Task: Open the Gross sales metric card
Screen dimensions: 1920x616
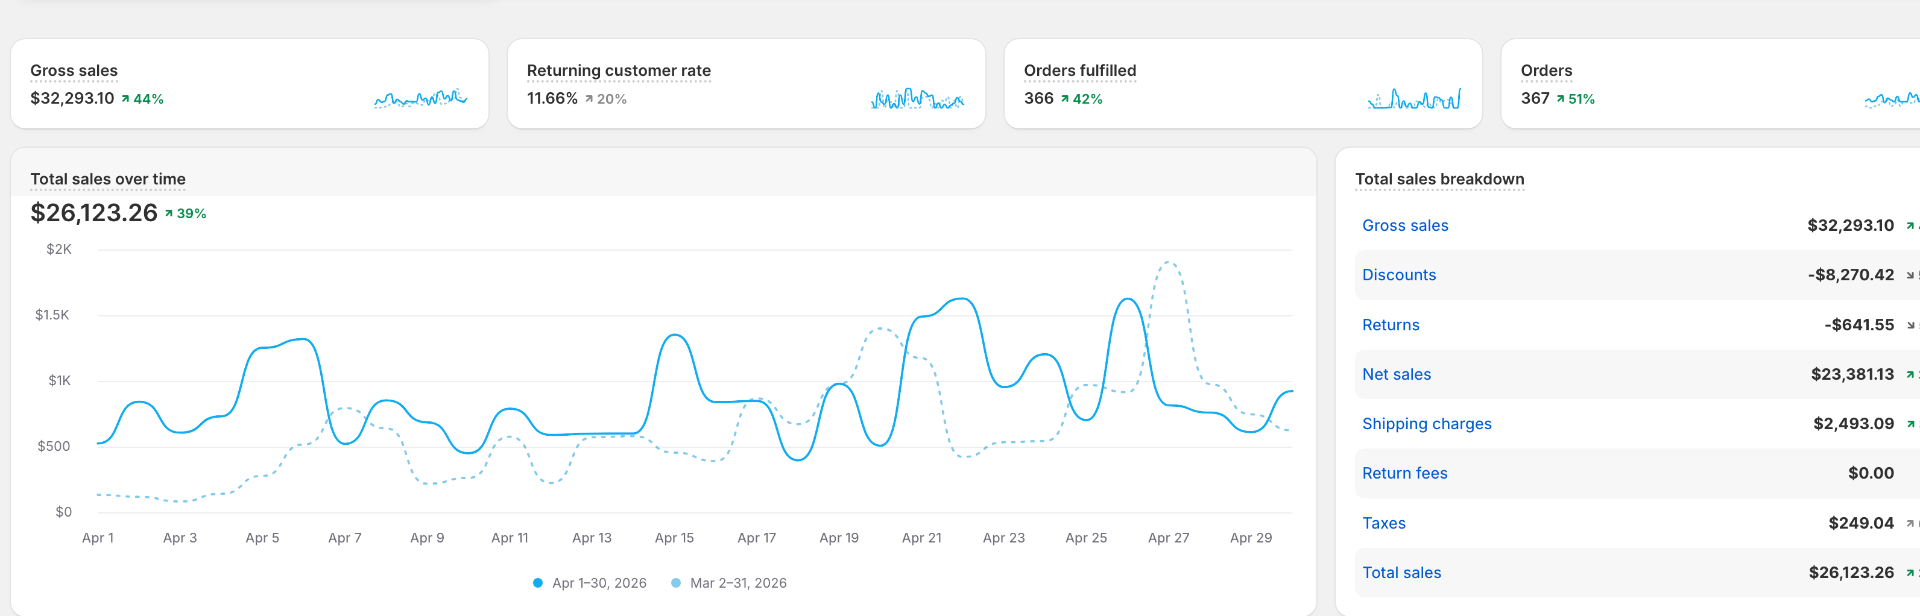Action: [x=249, y=84]
